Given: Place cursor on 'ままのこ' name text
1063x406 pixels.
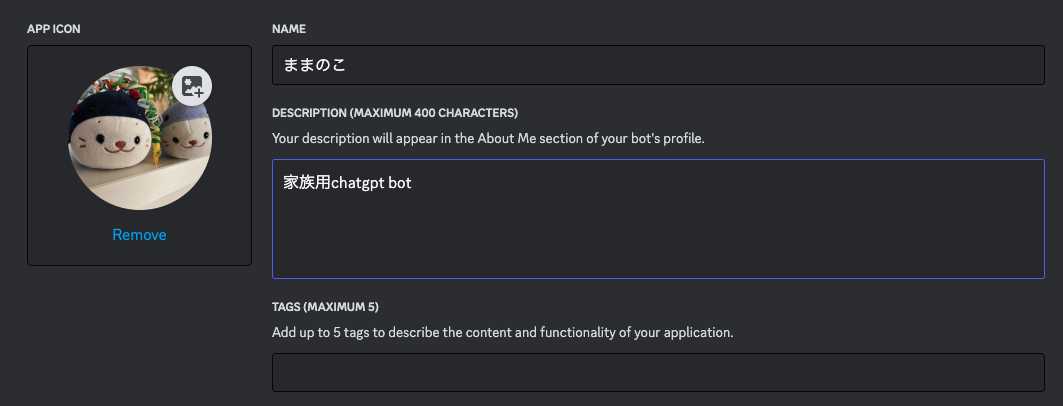Looking at the screenshot, I should [x=315, y=66].
